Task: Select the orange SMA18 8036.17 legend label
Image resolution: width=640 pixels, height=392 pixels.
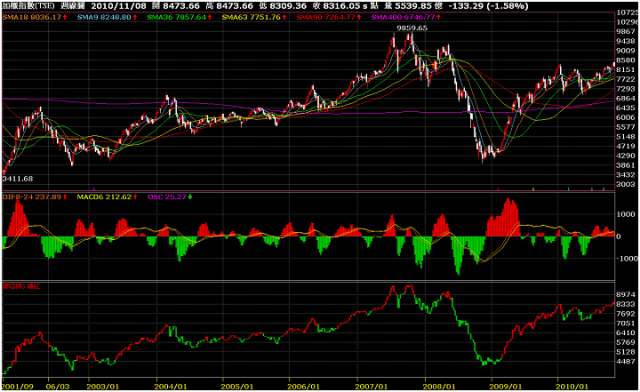Action: point(32,17)
